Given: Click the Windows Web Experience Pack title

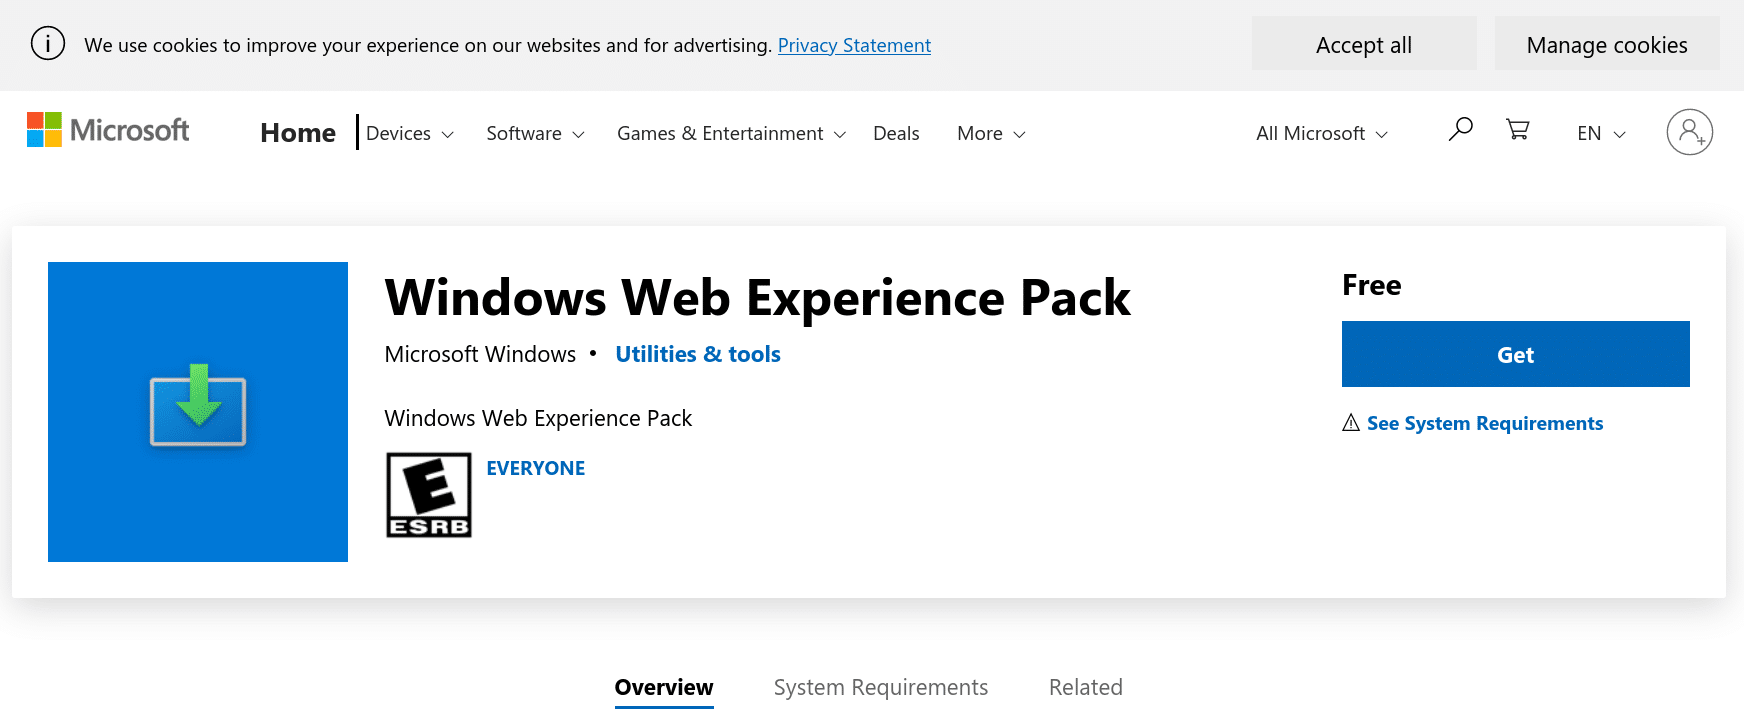Looking at the screenshot, I should pos(758,297).
